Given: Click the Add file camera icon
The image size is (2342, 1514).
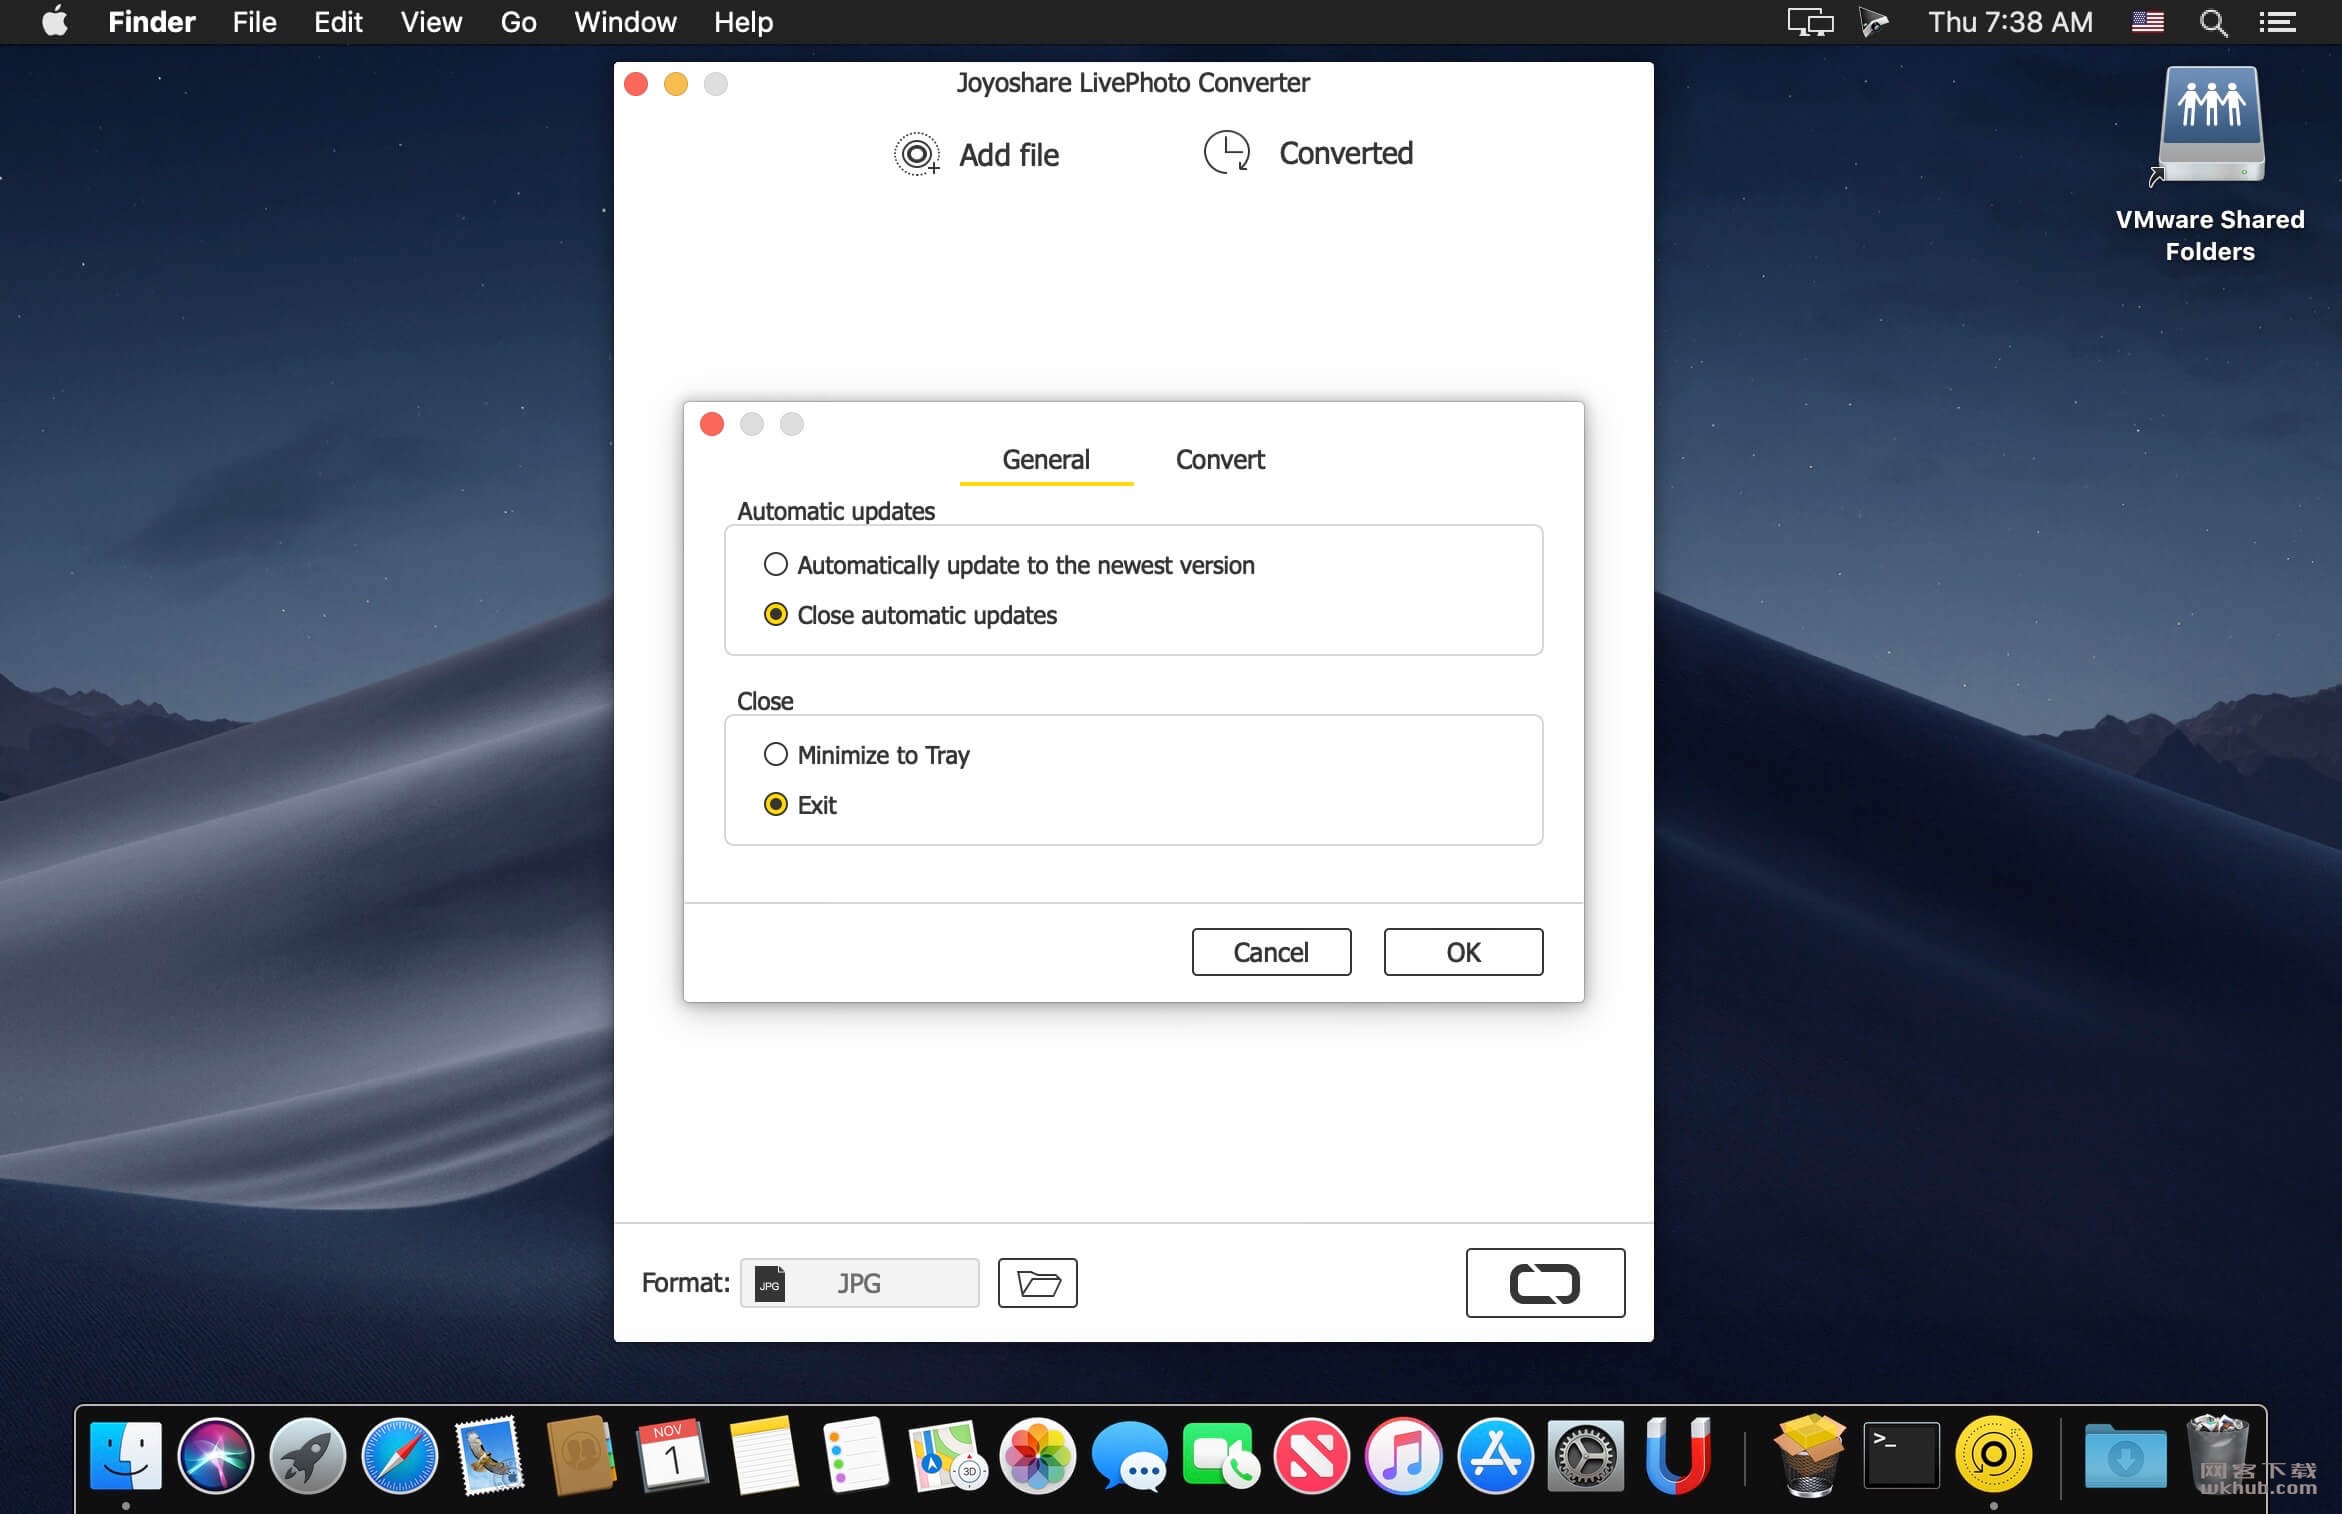Looking at the screenshot, I should [x=916, y=154].
